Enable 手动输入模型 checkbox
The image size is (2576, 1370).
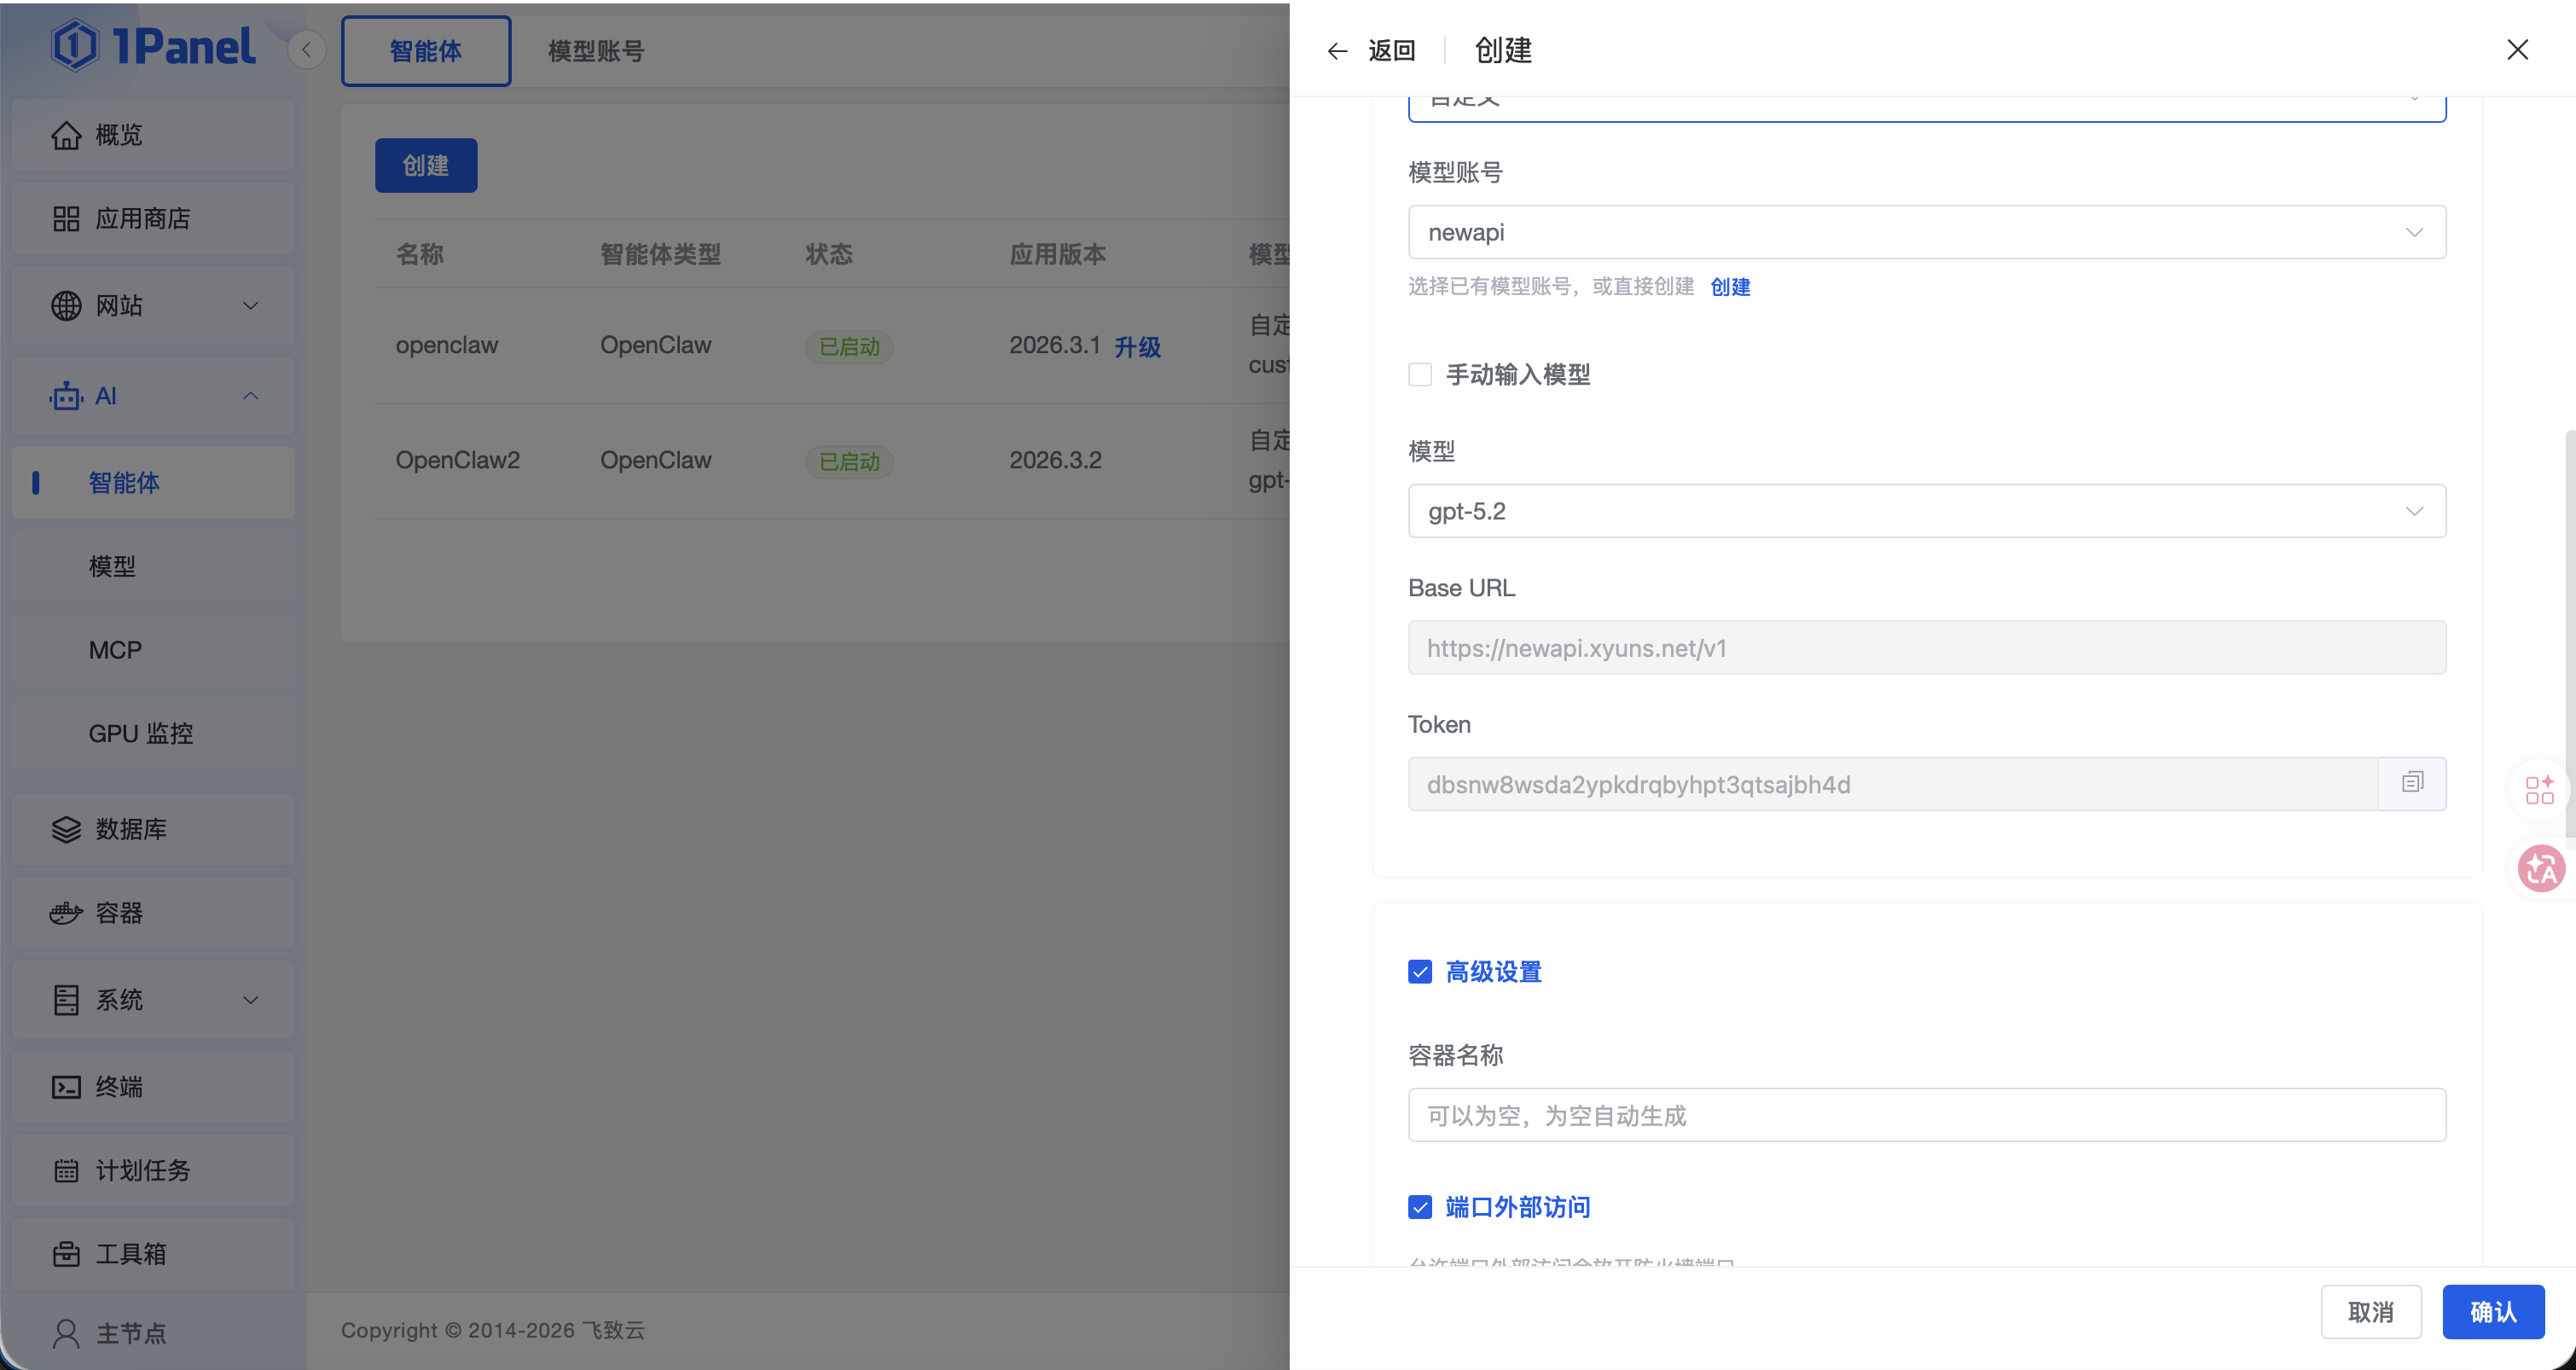coord(1420,374)
